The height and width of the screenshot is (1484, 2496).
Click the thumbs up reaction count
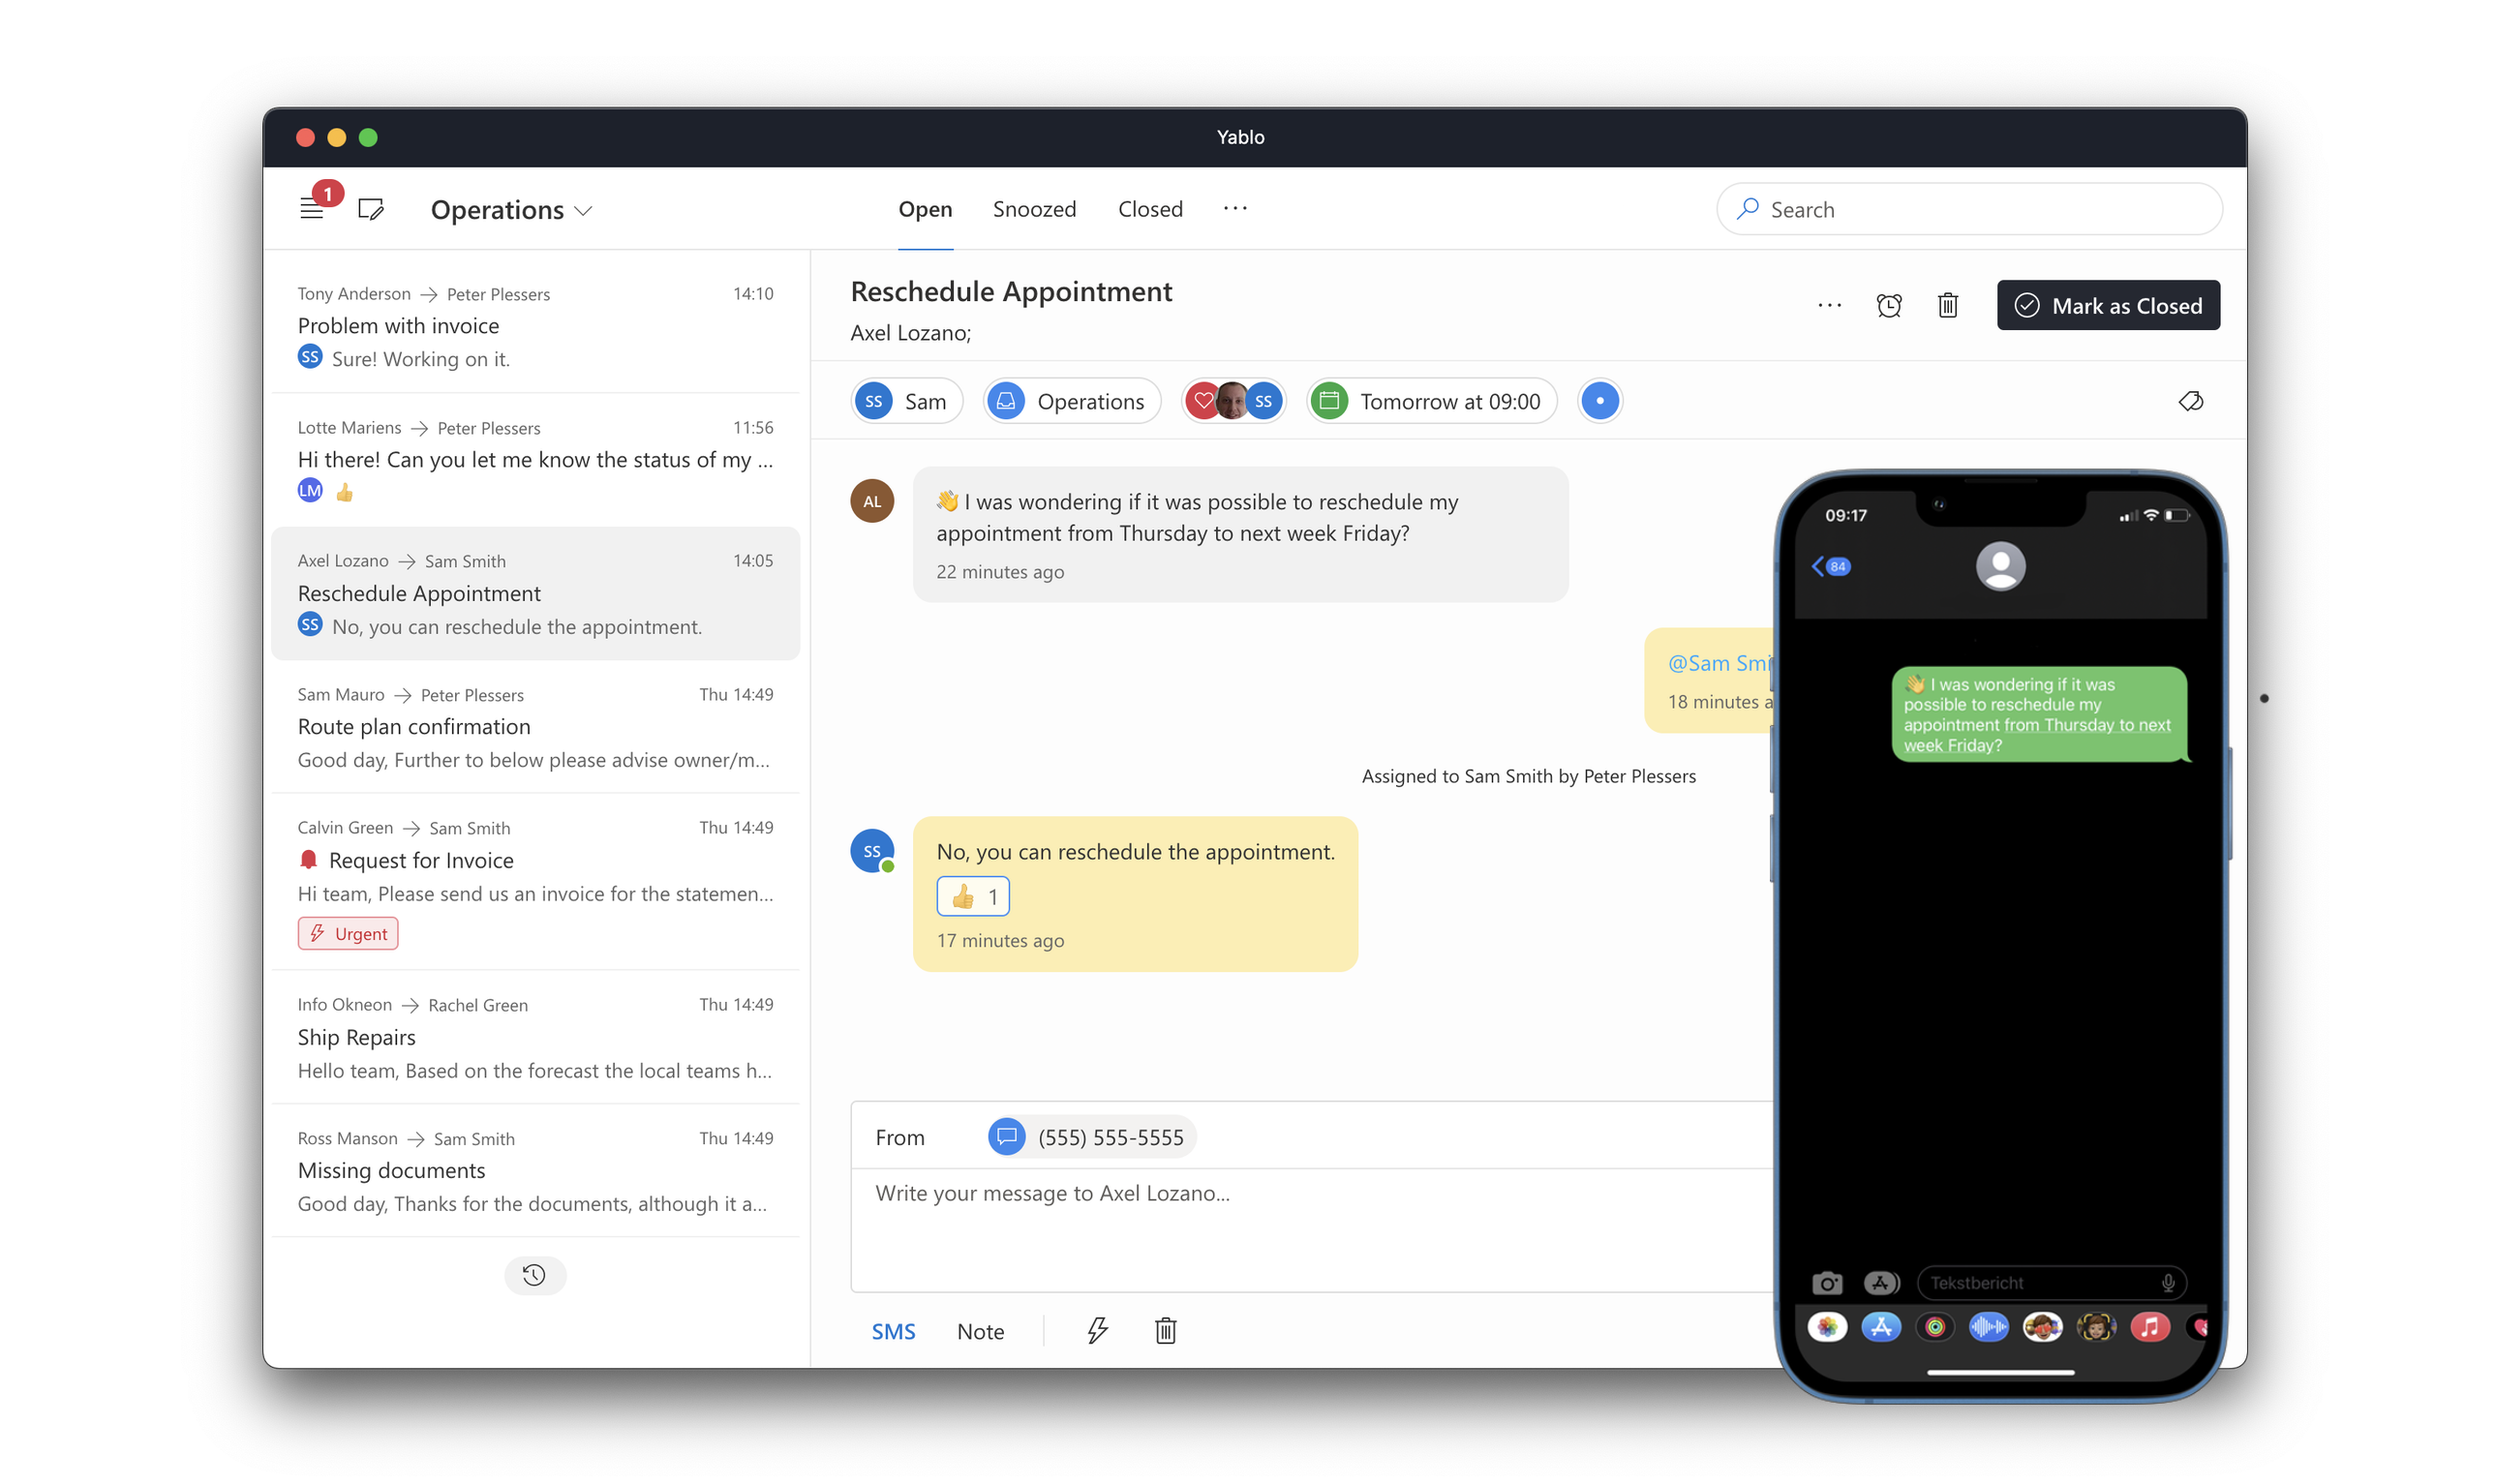[x=972, y=897]
